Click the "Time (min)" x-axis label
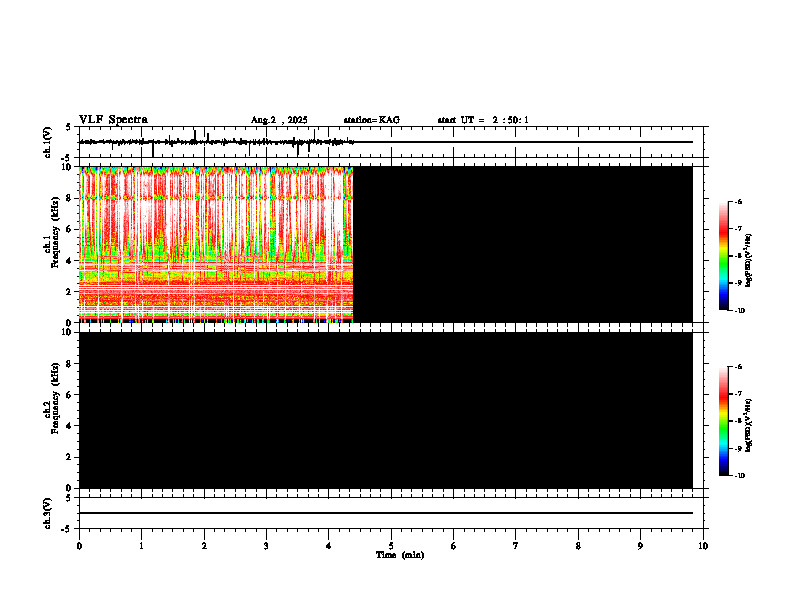 400,555
